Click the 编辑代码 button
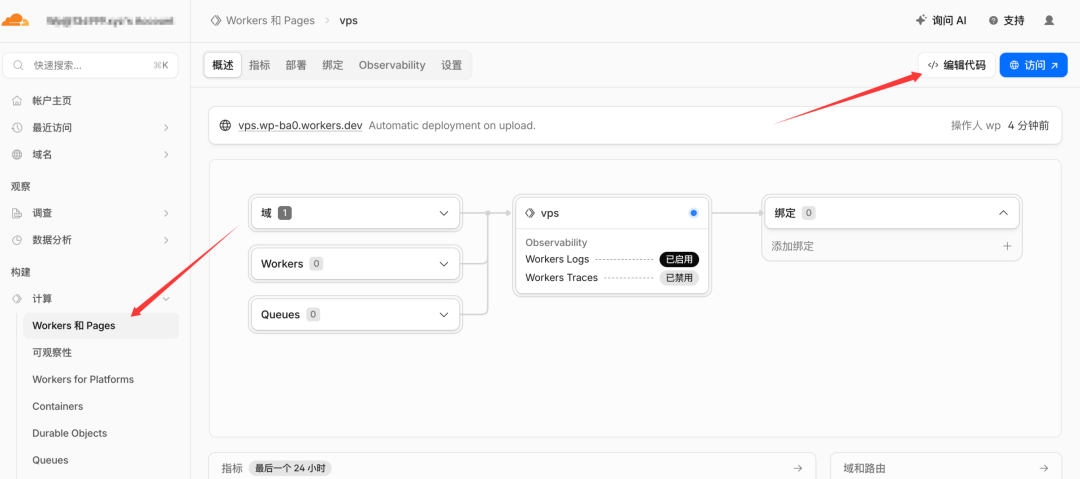 pyautogui.click(x=957, y=65)
